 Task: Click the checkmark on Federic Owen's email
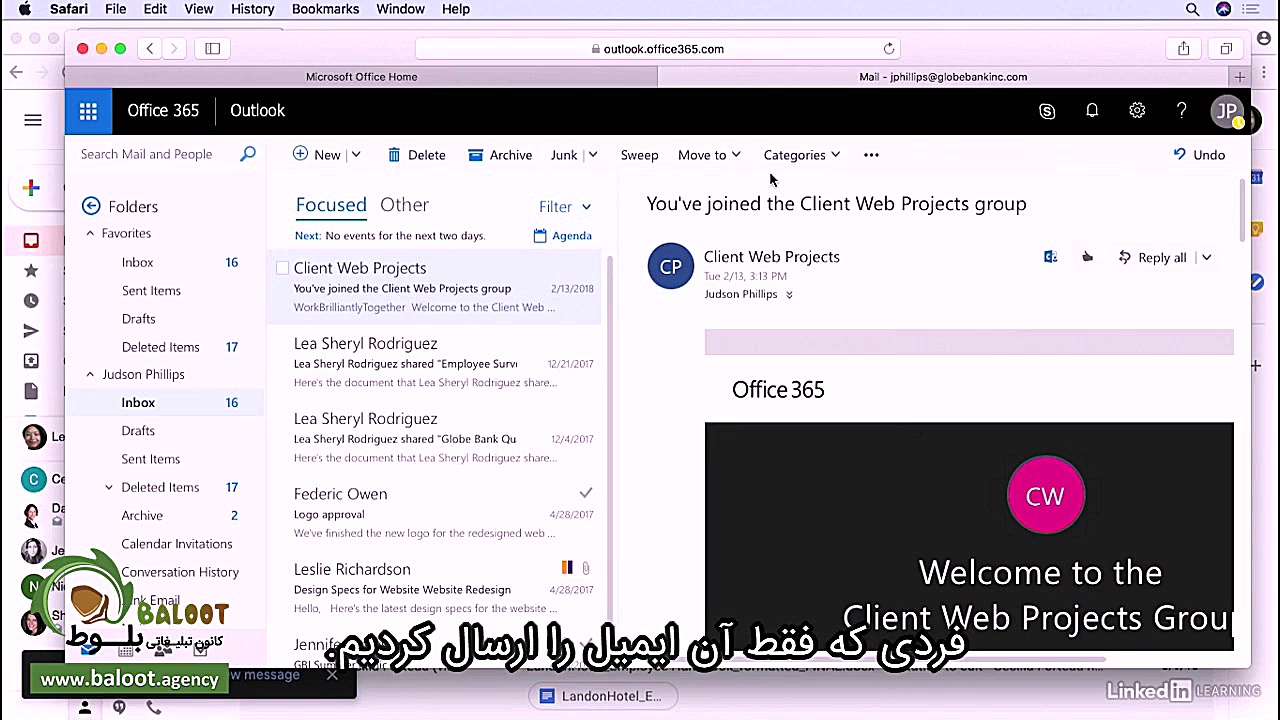(x=586, y=493)
